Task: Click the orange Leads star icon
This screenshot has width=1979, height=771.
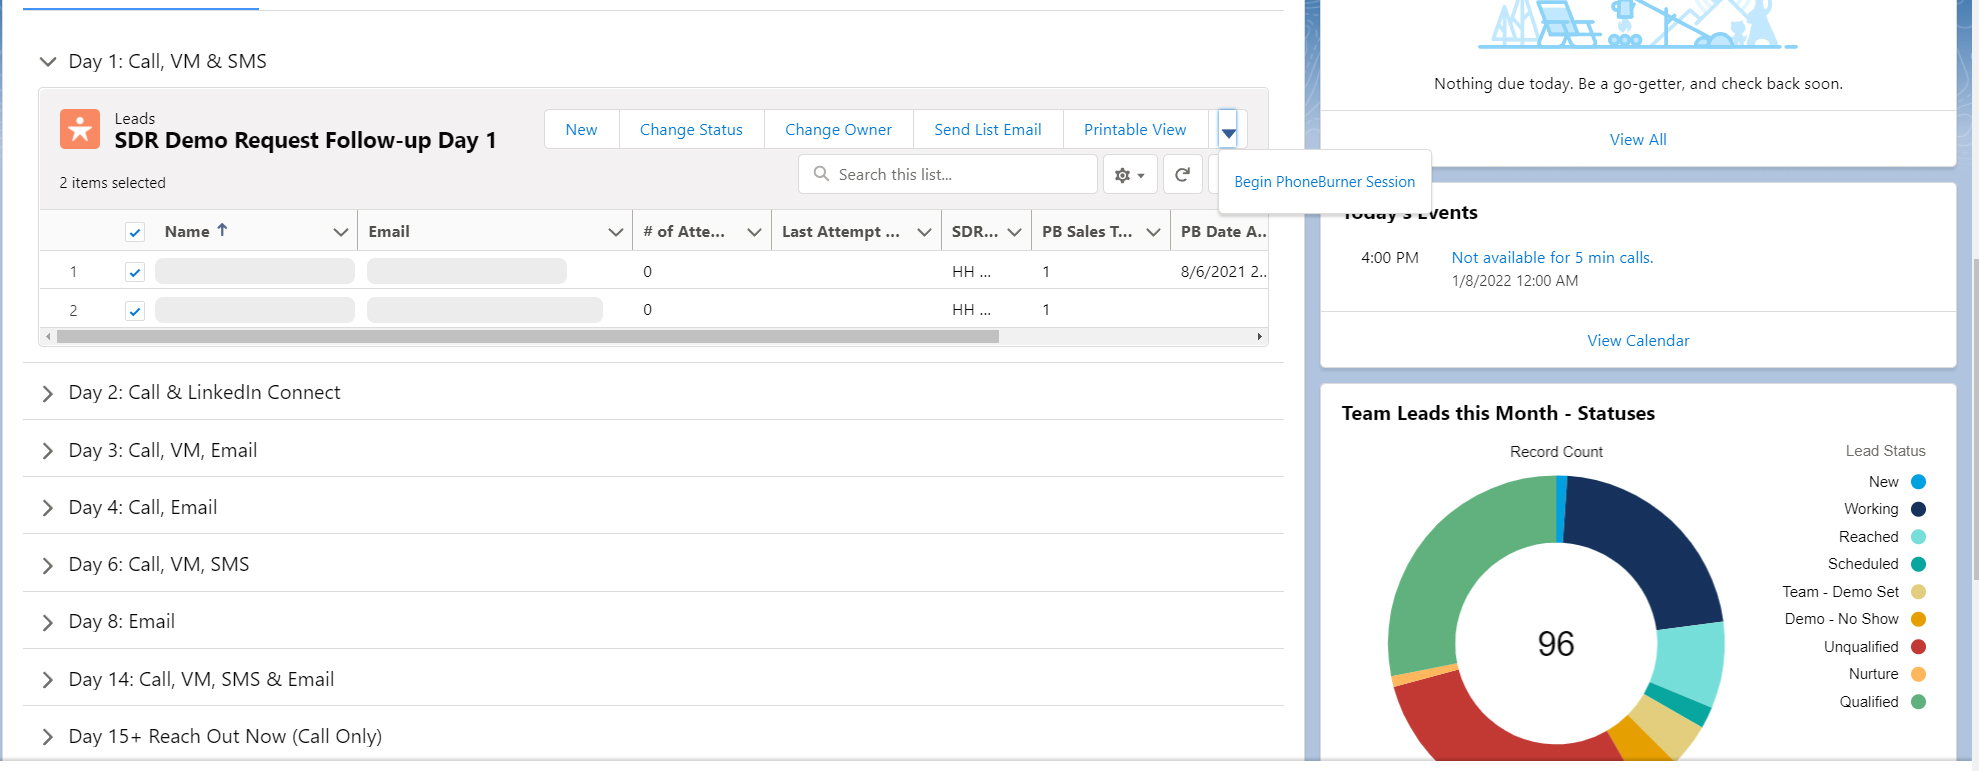Action: tap(80, 129)
